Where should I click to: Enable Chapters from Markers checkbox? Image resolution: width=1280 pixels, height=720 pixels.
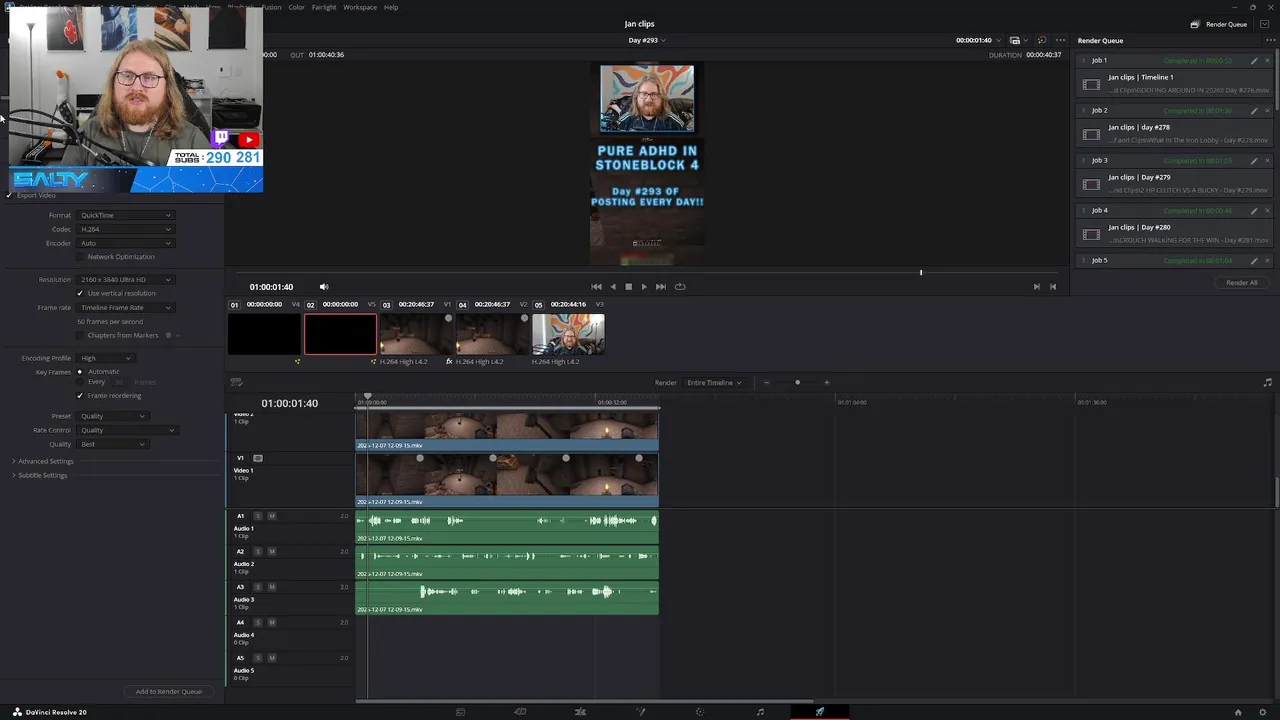[x=80, y=335]
